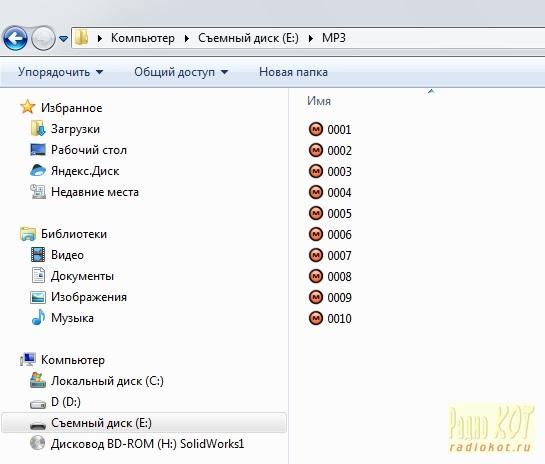Viewport: 545px width, 464px height.
Task: Open Яндекс.Диск cloud icon
Action: pos(38,171)
